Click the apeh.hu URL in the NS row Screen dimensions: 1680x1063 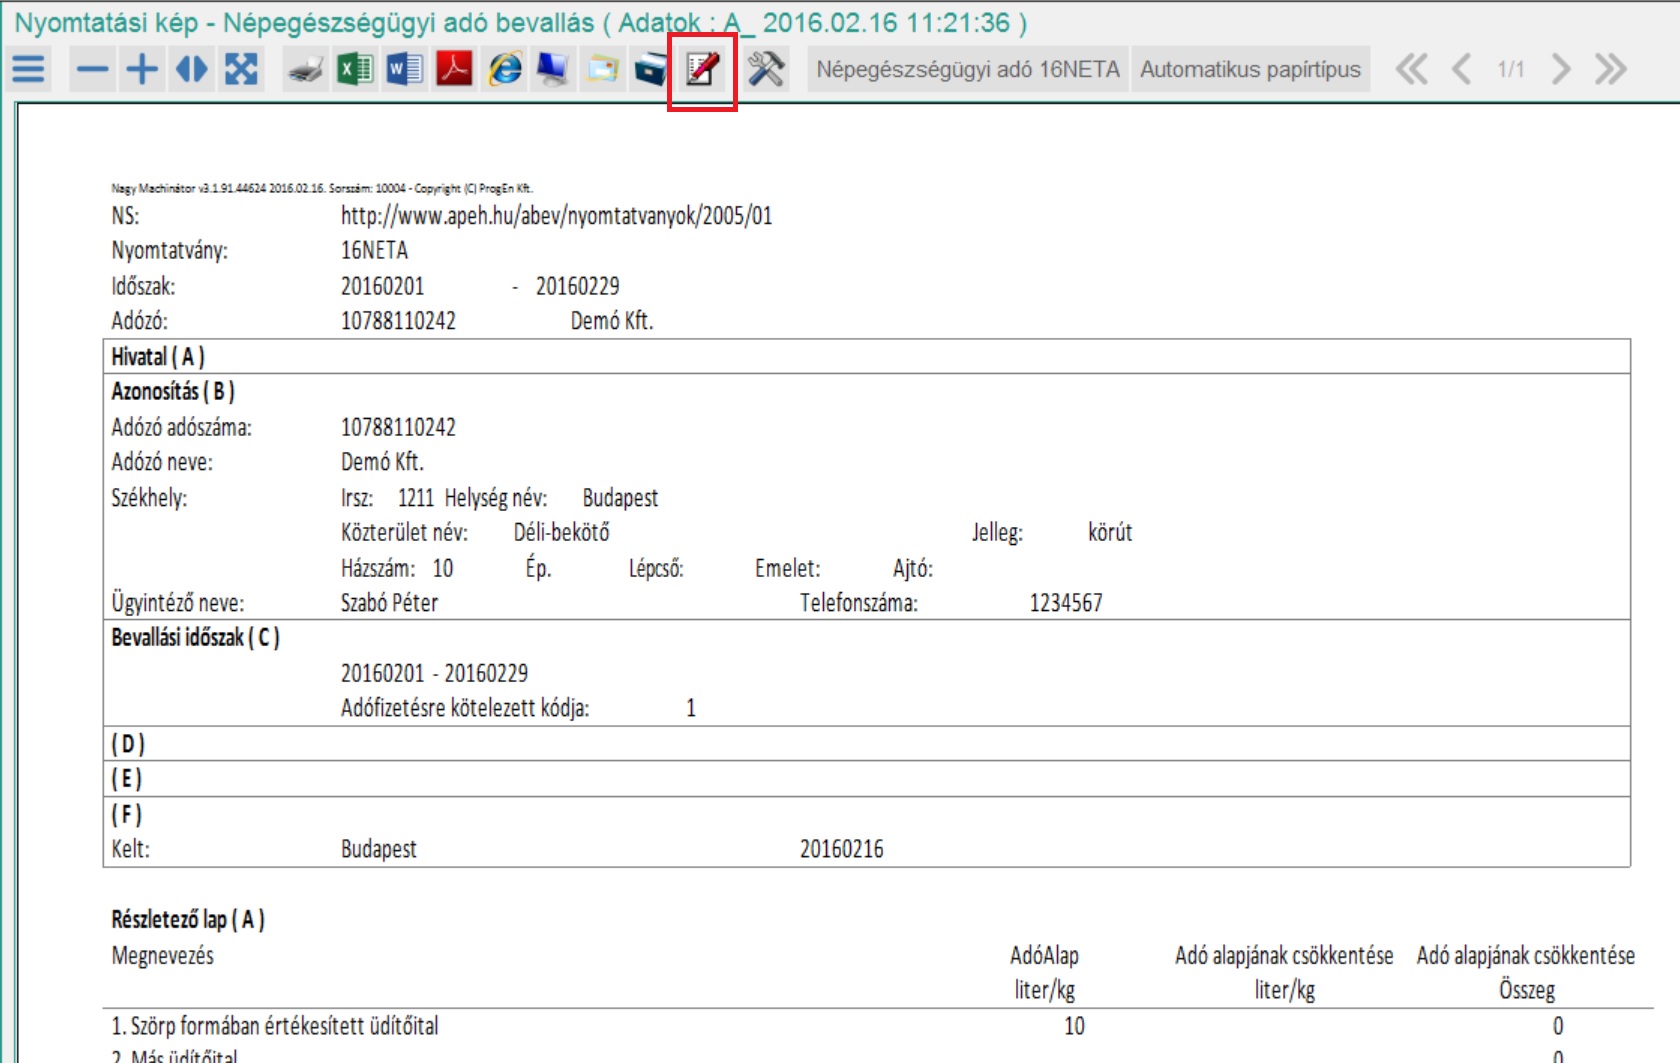coord(557,216)
